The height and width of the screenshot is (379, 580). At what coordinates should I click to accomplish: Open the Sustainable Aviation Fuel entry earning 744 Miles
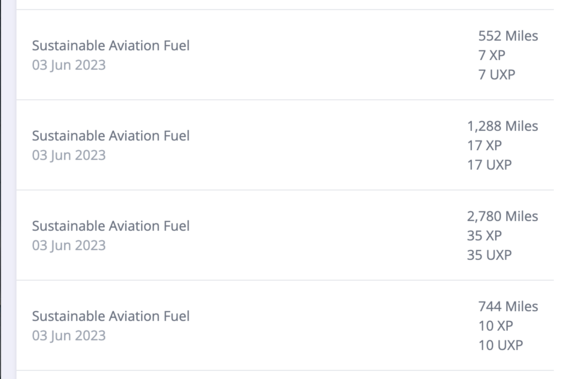(x=285, y=325)
